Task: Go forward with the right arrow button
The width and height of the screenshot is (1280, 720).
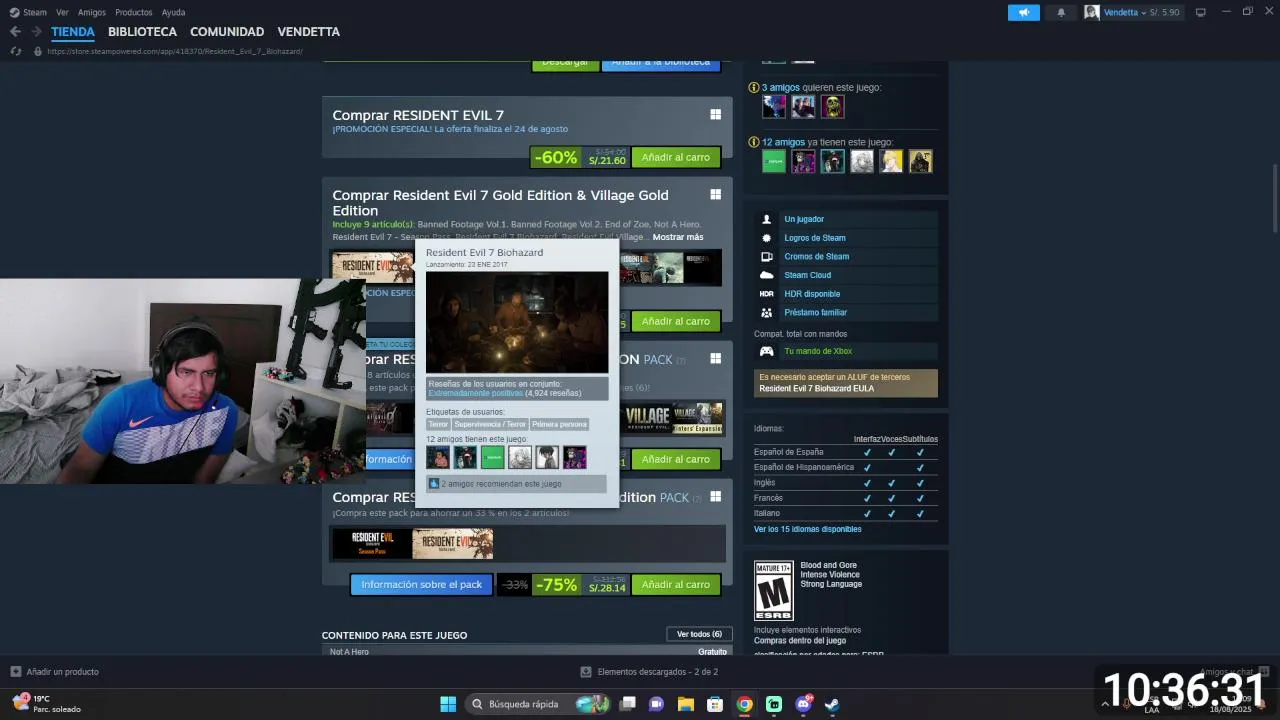Action: pyautogui.click(x=36, y=32)
